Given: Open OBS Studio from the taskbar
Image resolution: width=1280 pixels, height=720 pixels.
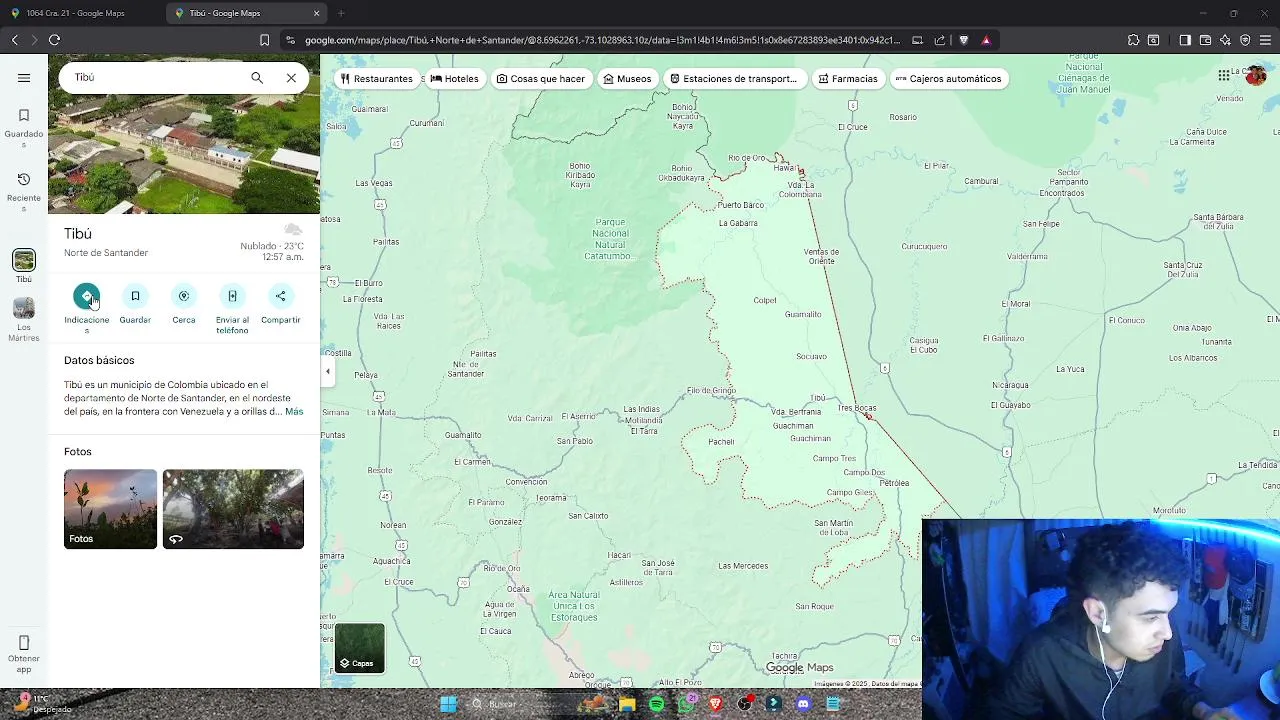Looking at the screenshot, I should [x=744, y=704].
